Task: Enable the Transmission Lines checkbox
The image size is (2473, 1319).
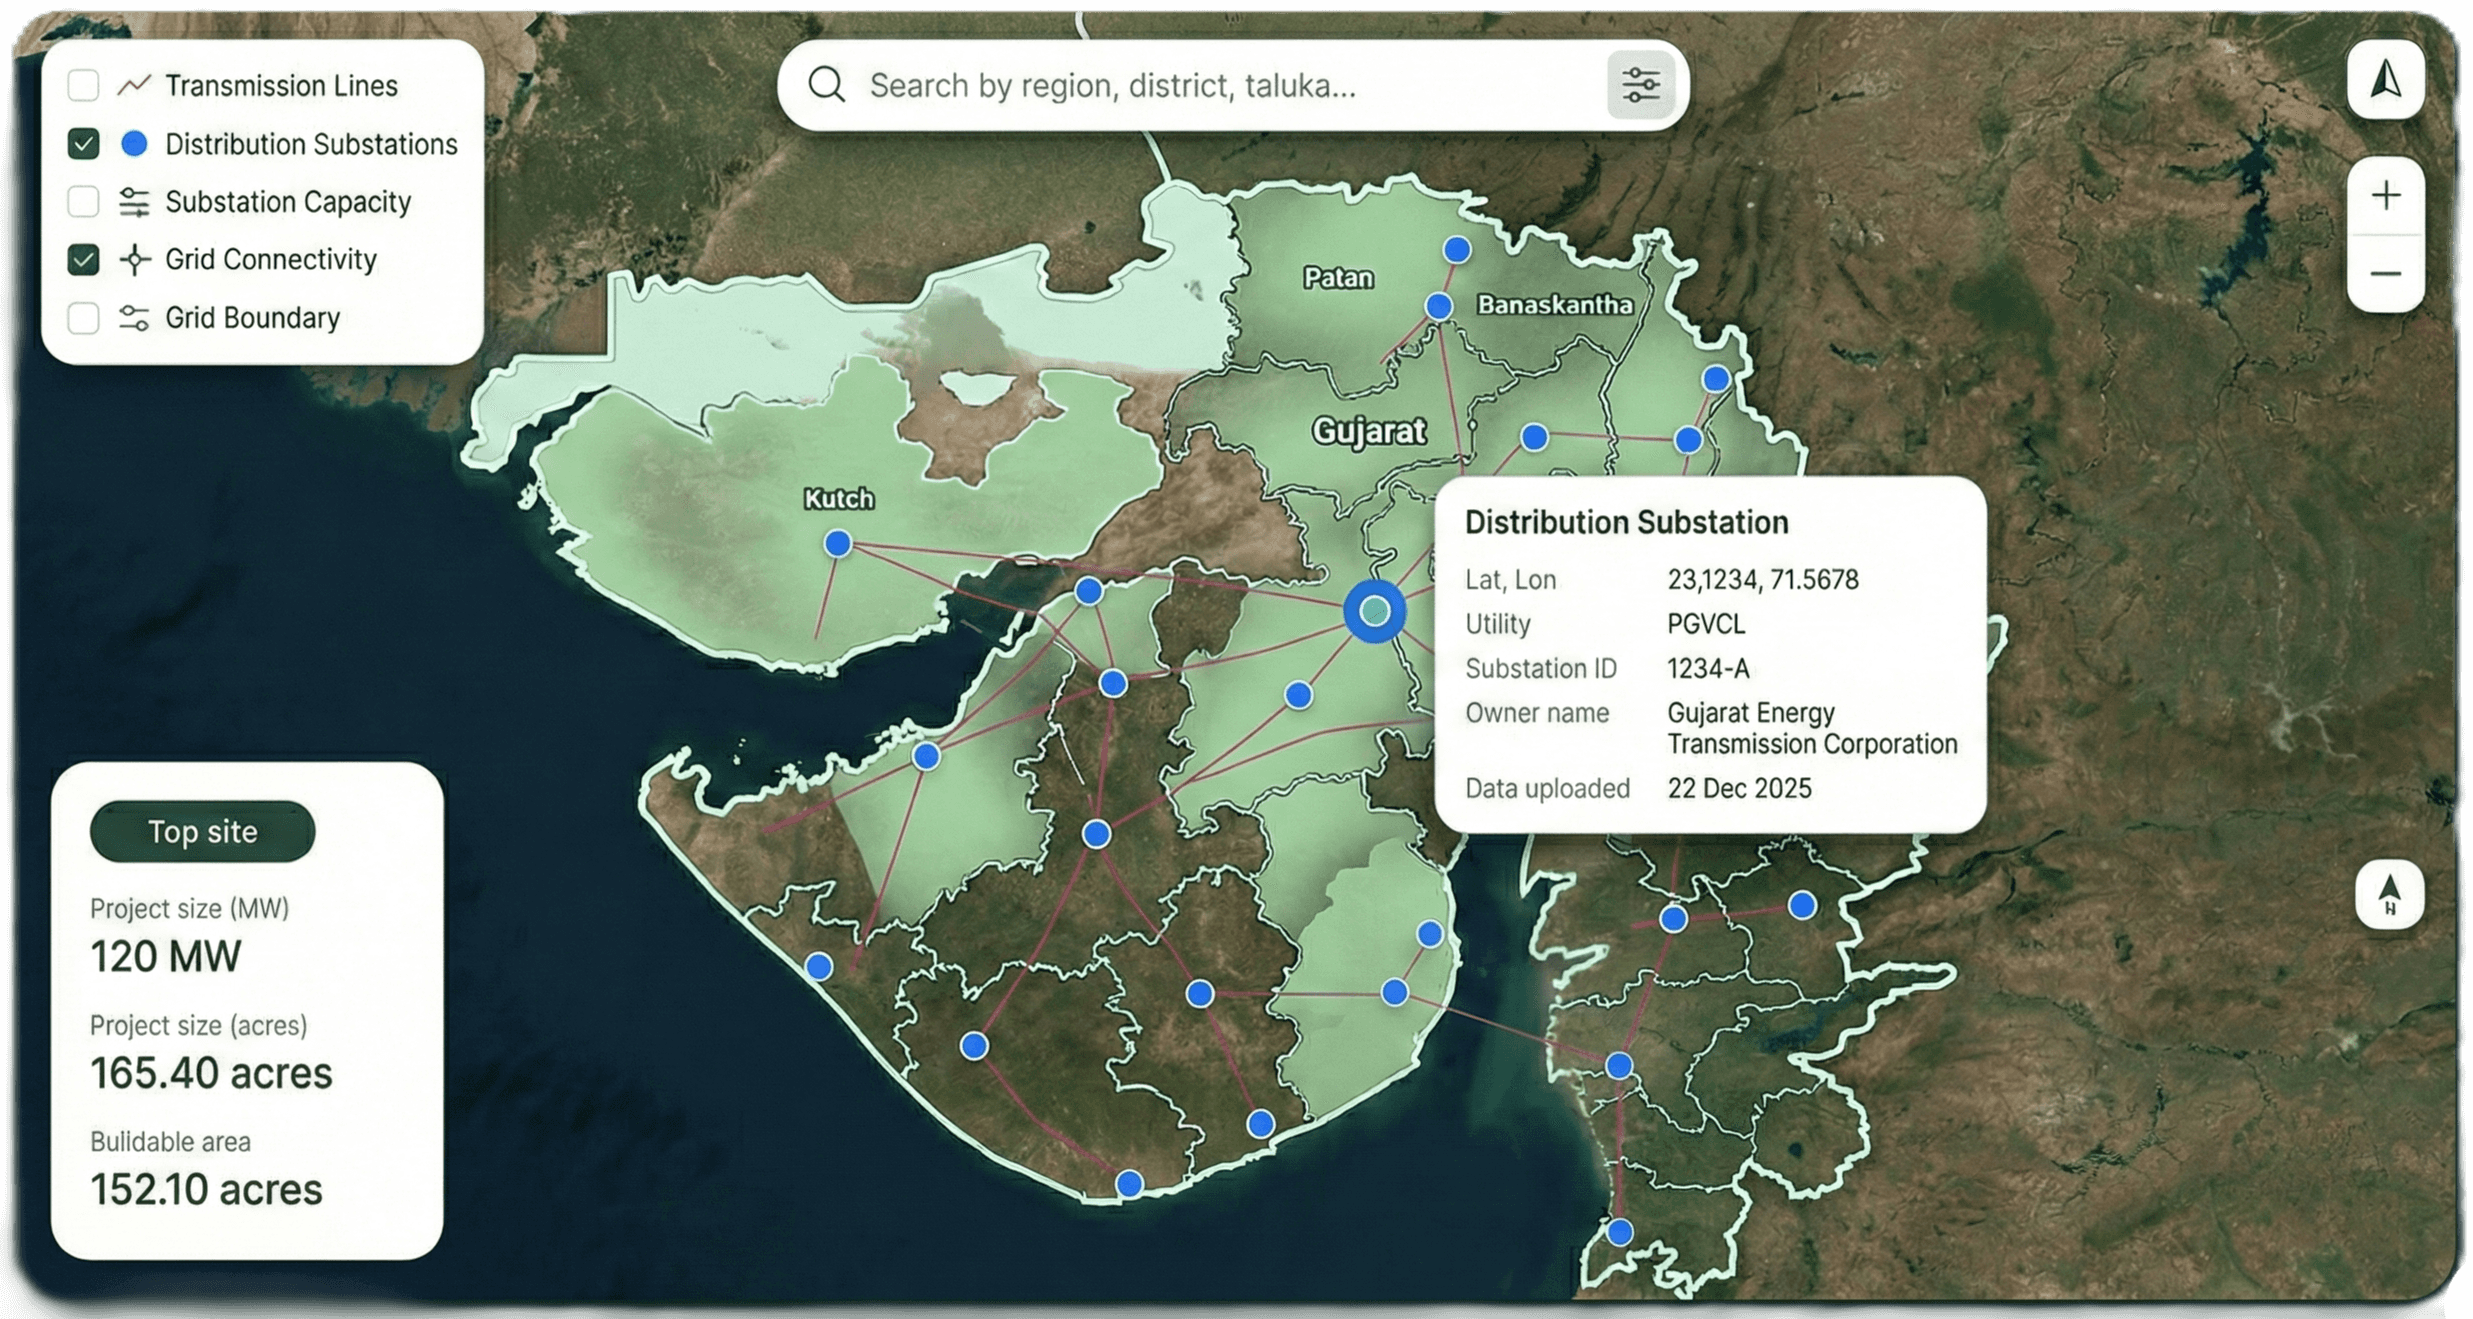Action: tap(83, 86)
